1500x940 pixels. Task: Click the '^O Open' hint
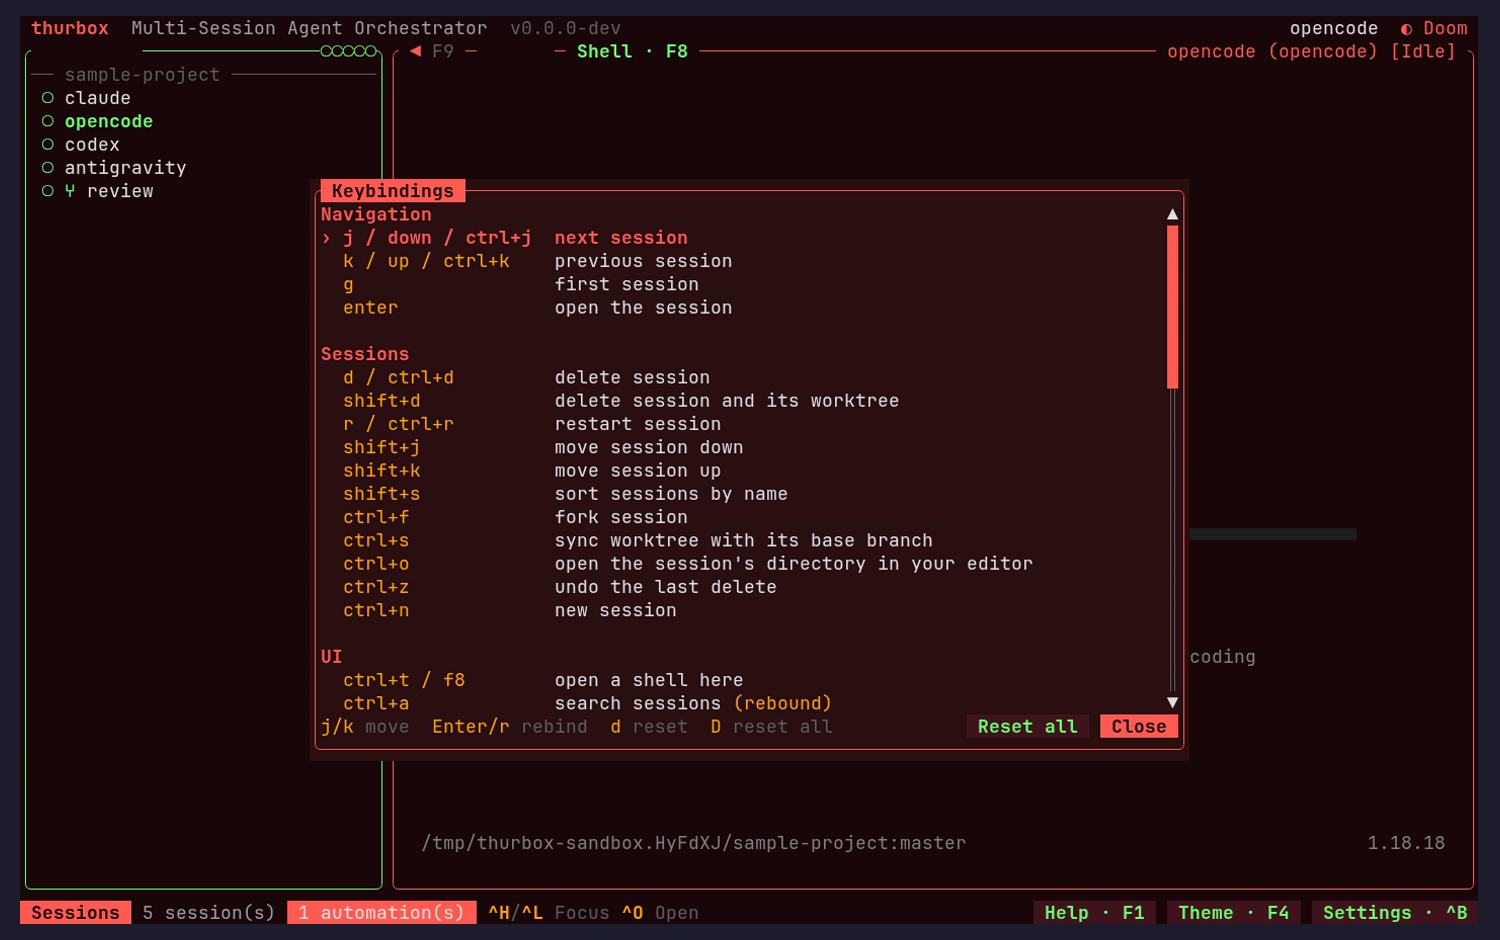[660, 913]
